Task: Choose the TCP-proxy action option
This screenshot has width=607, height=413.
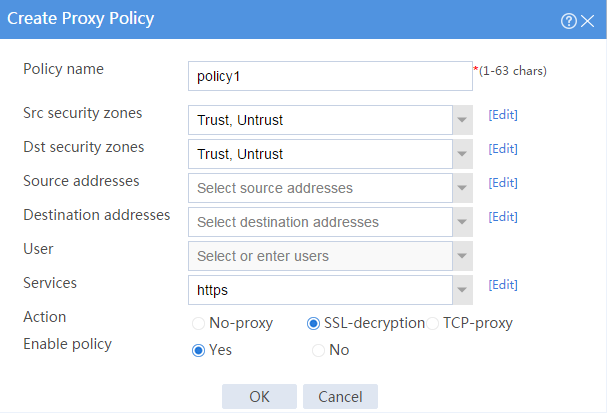Action: [x=432, y=323]
